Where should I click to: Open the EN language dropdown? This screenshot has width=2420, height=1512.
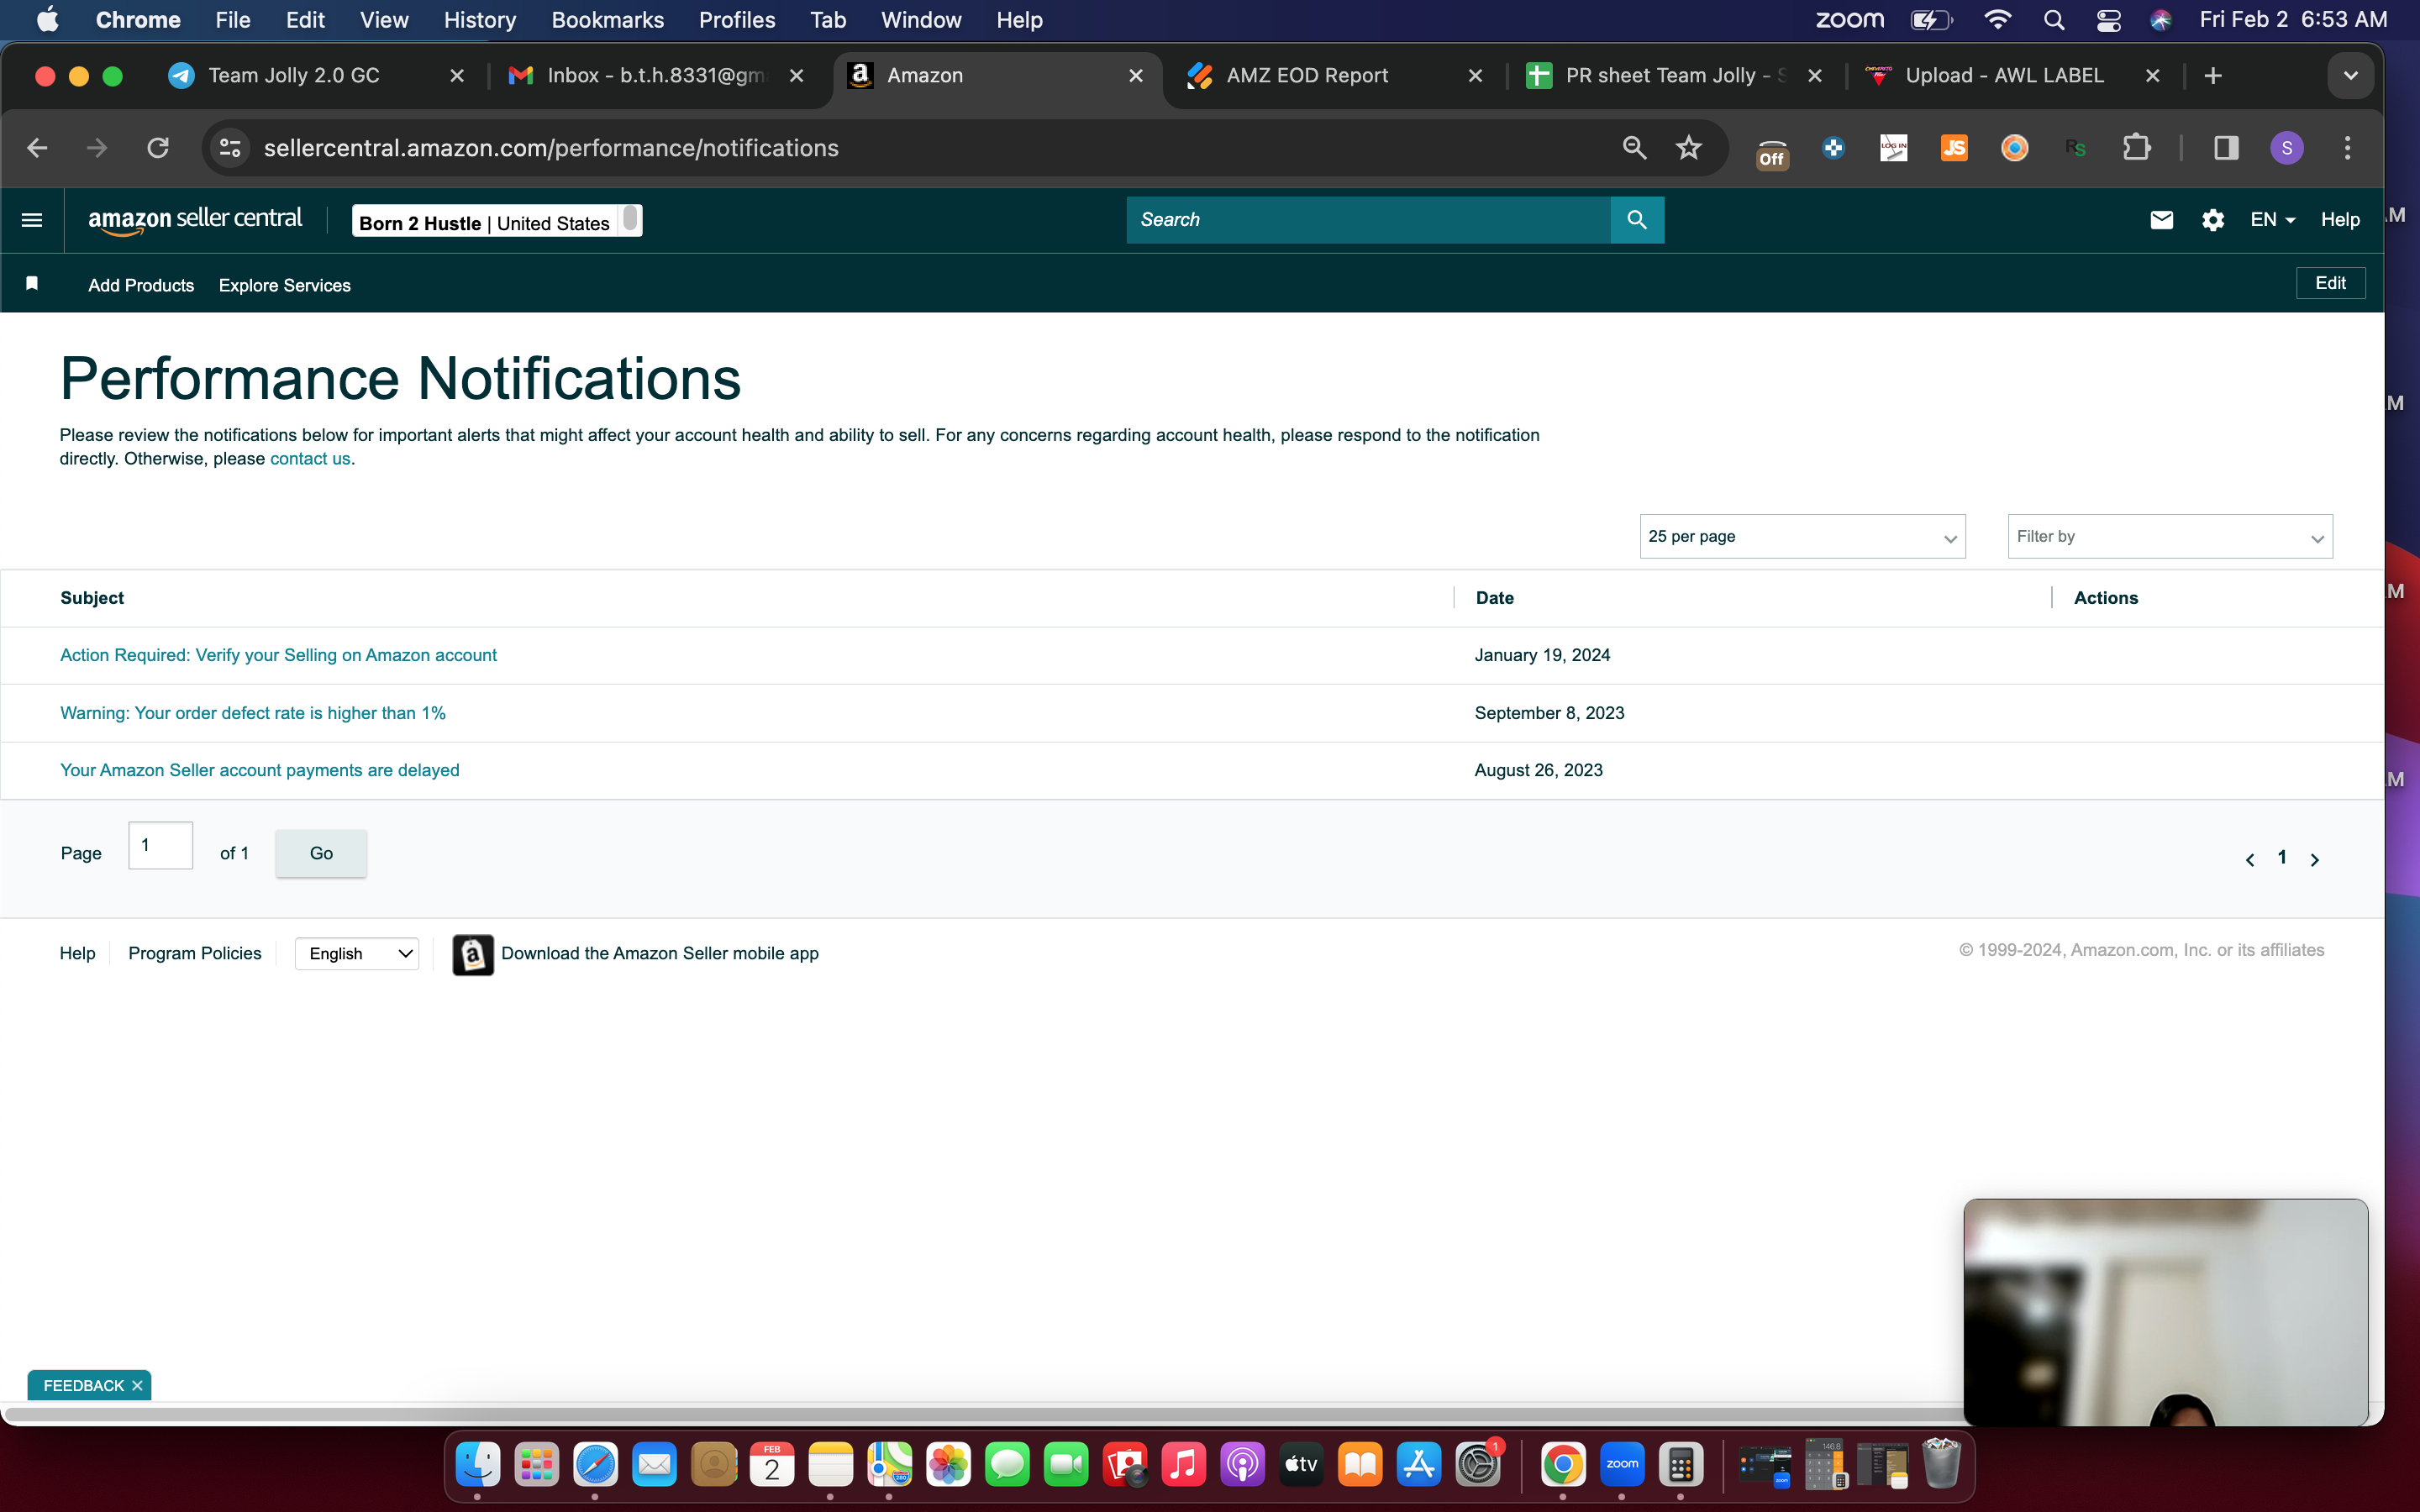[x=2272, y=220]
